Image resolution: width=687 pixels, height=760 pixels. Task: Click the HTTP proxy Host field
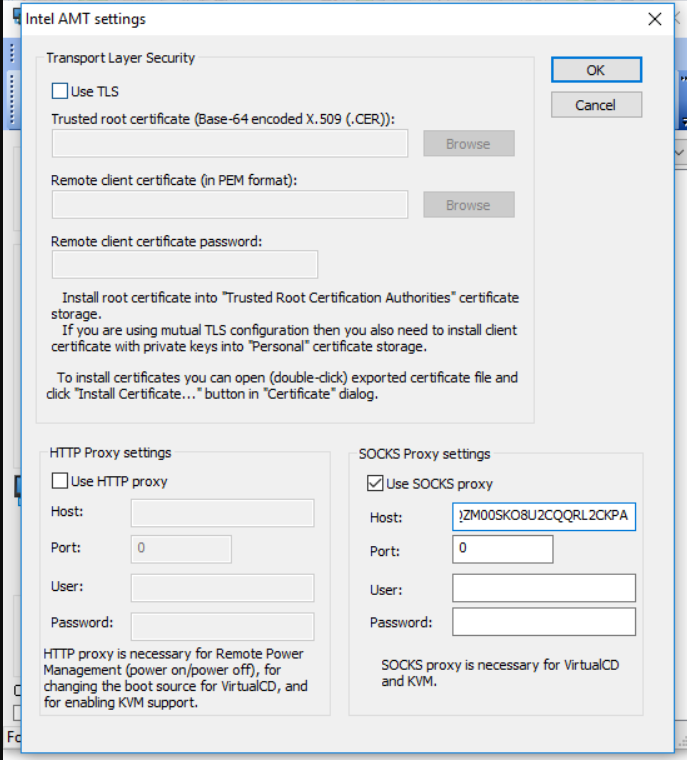222,514
